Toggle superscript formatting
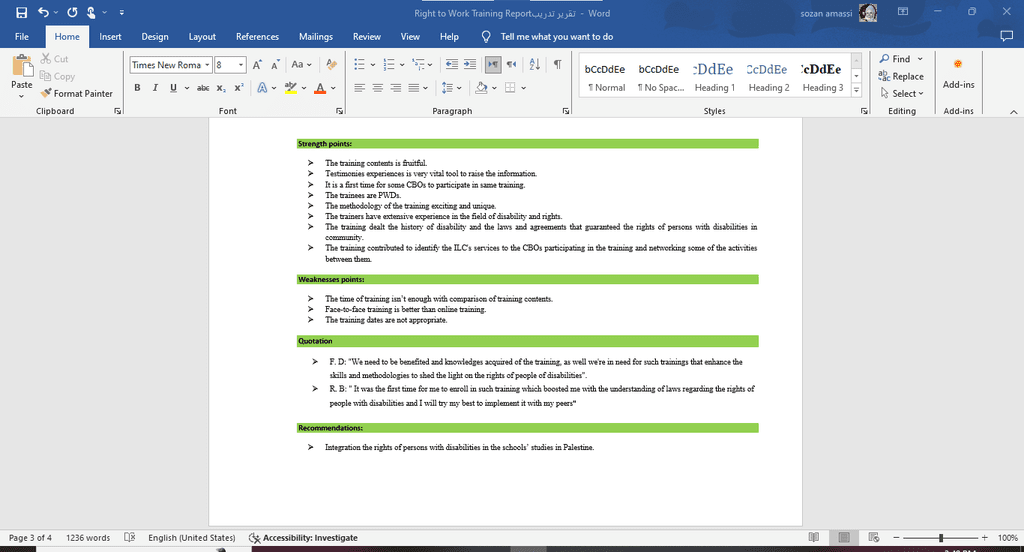 (239, 88)
